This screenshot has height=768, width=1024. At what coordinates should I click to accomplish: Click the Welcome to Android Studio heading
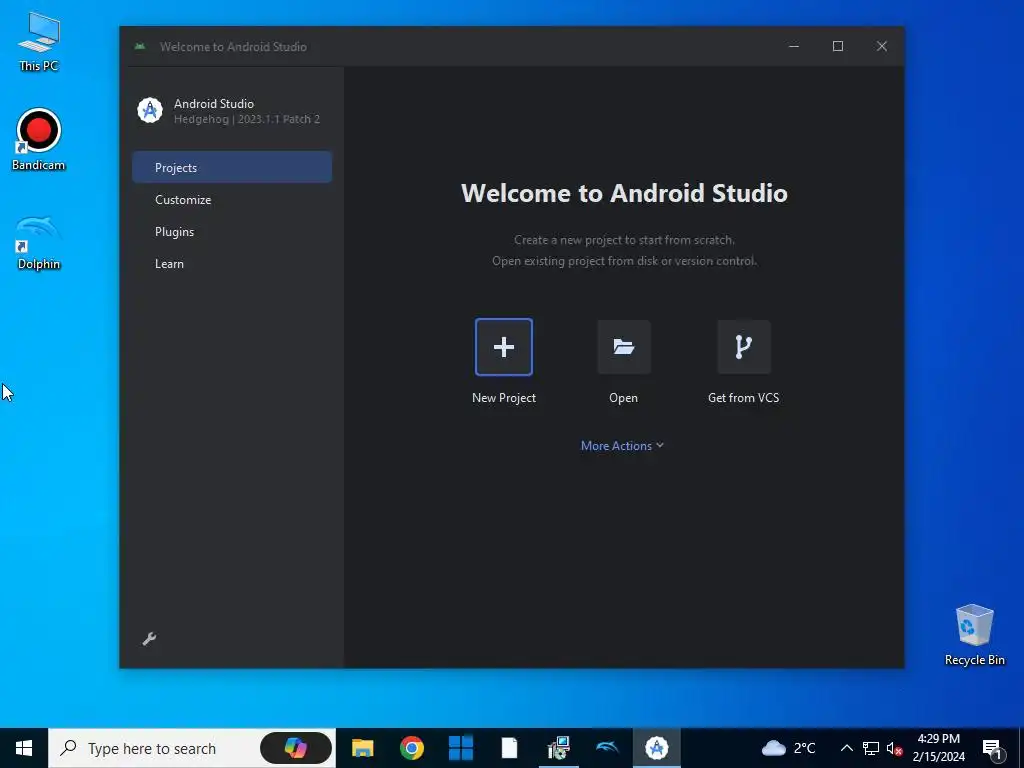(624, 193)
